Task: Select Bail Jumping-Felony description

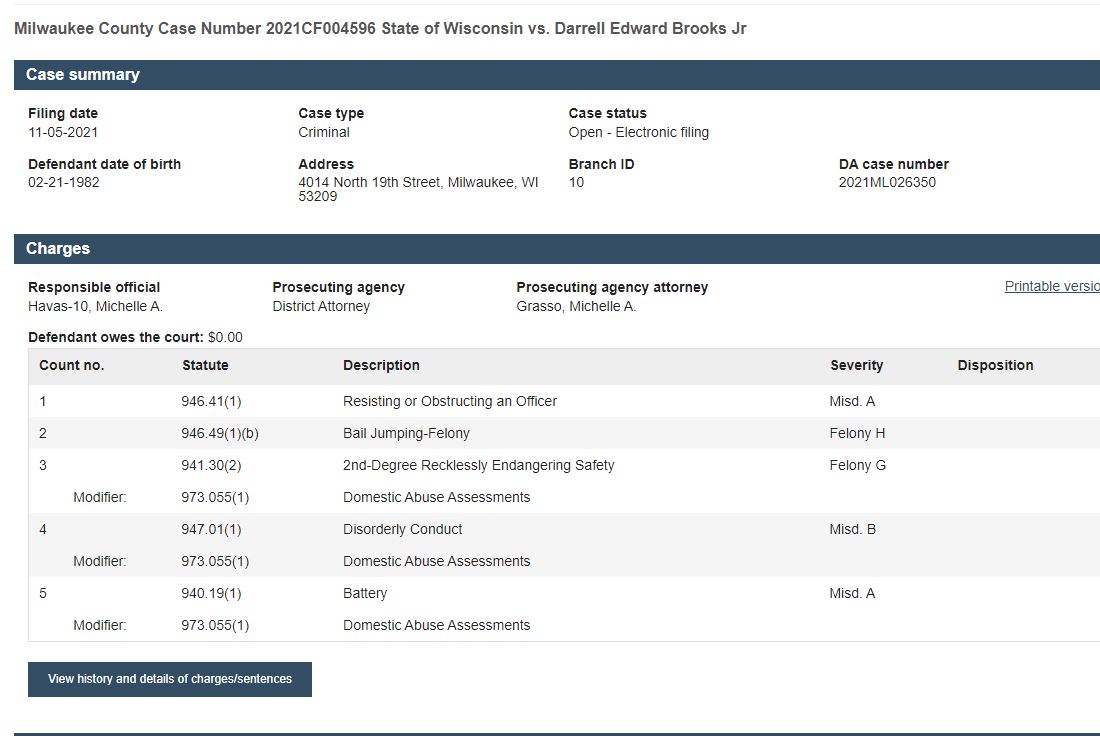Action: point(406,434)
